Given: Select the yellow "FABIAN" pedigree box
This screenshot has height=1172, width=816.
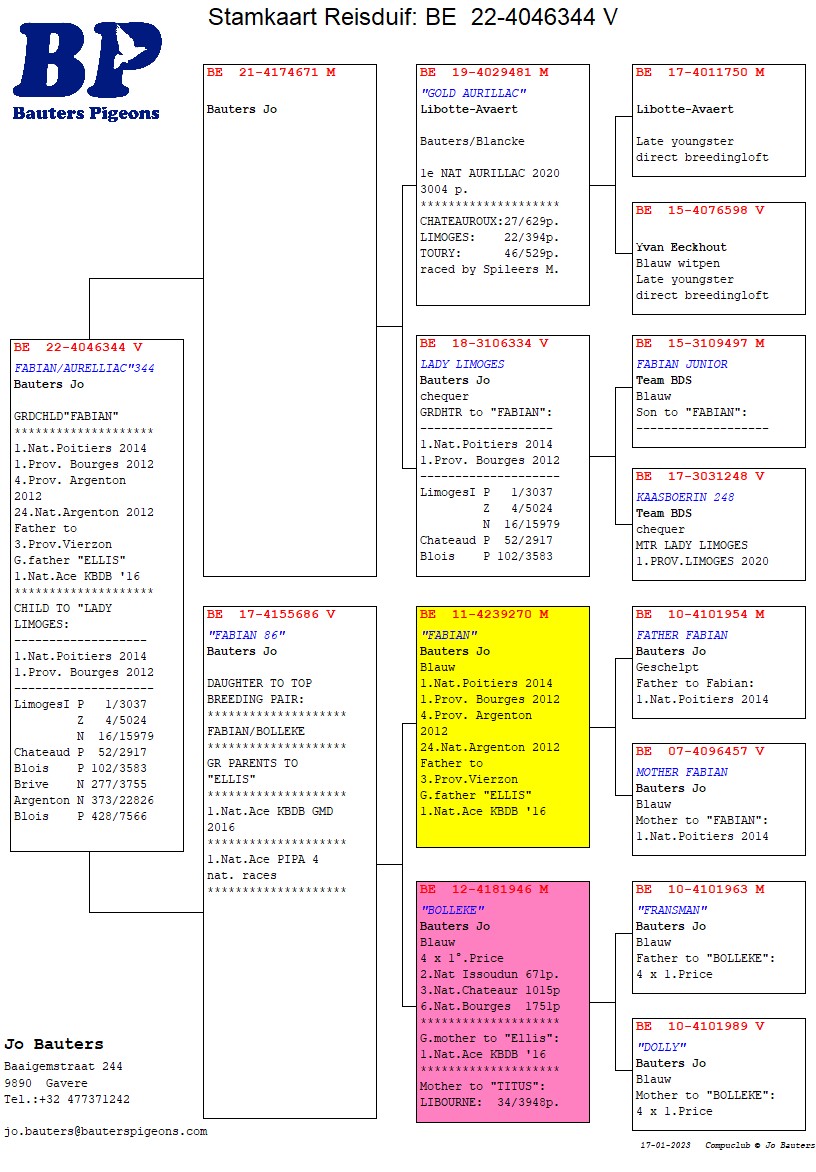Looking at the screenshot, I should point(502,726).
